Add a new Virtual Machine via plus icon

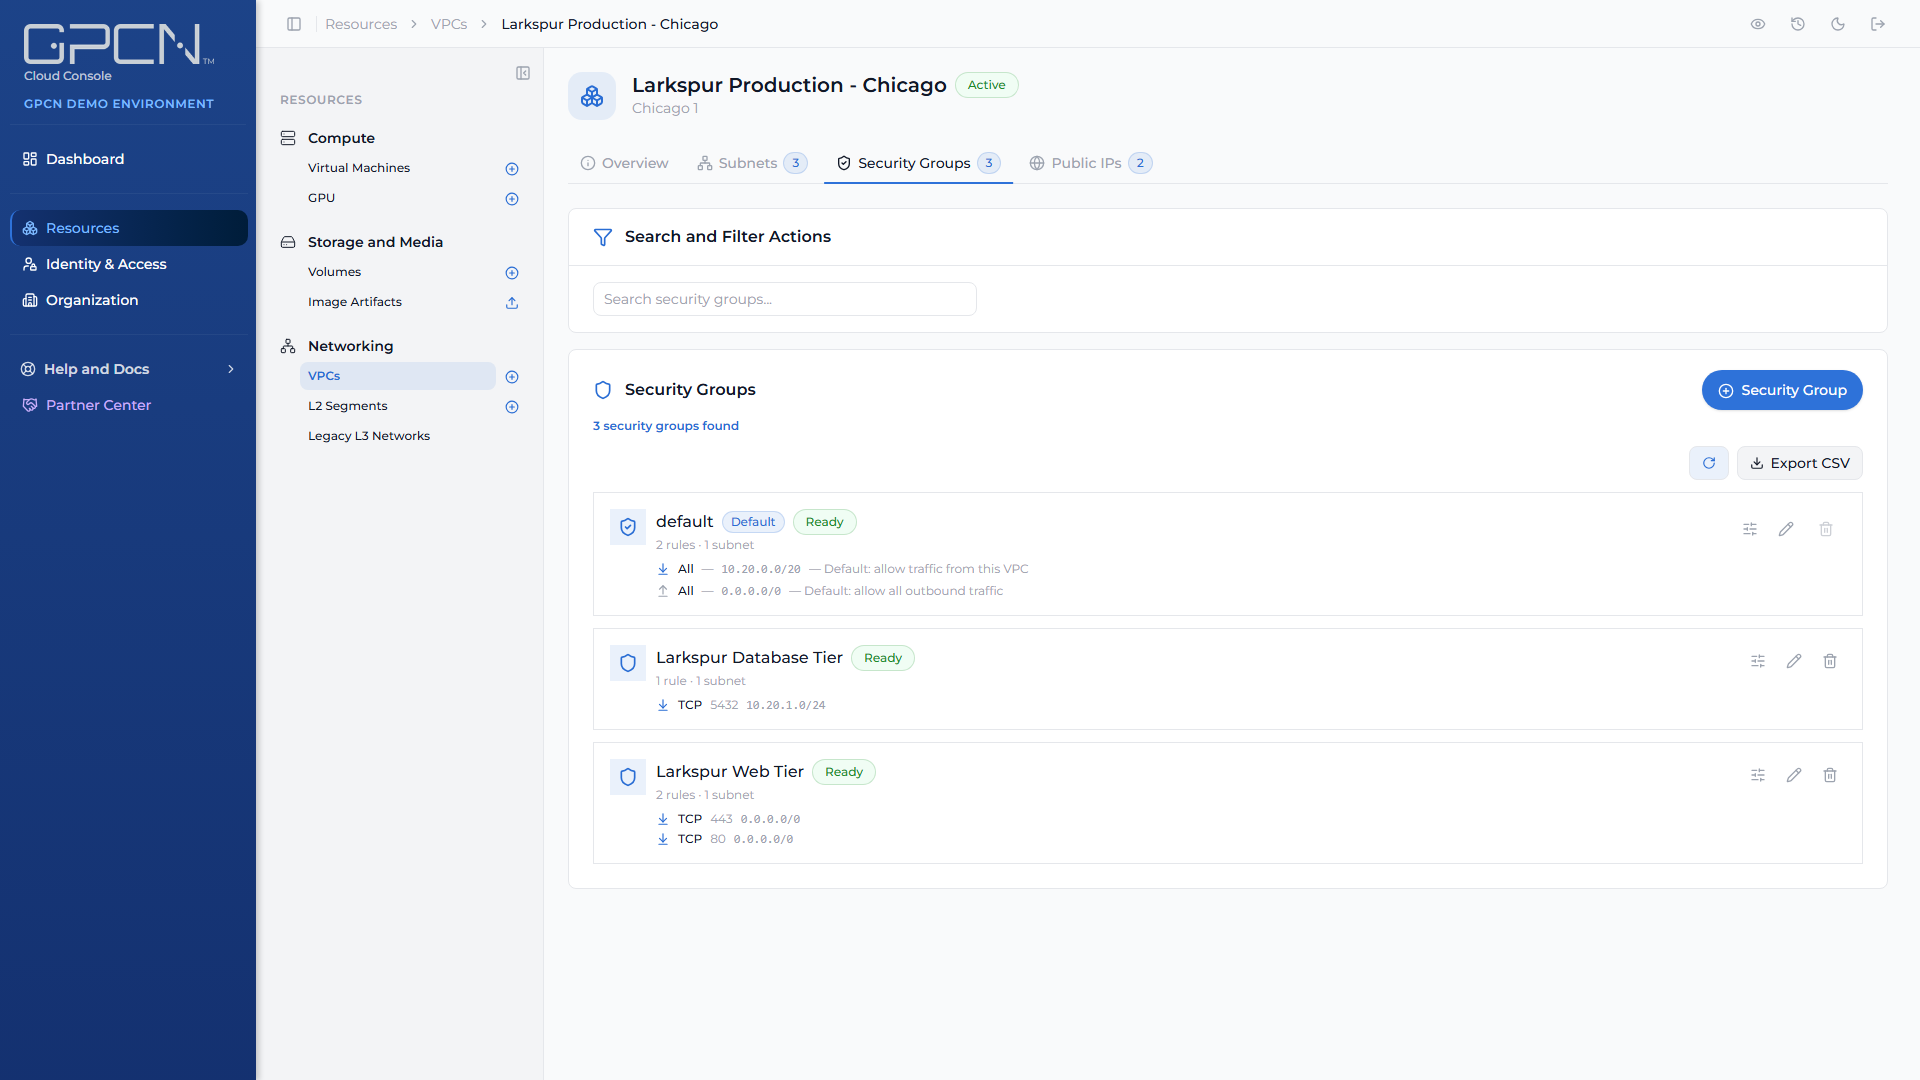[x=512, y=169]
